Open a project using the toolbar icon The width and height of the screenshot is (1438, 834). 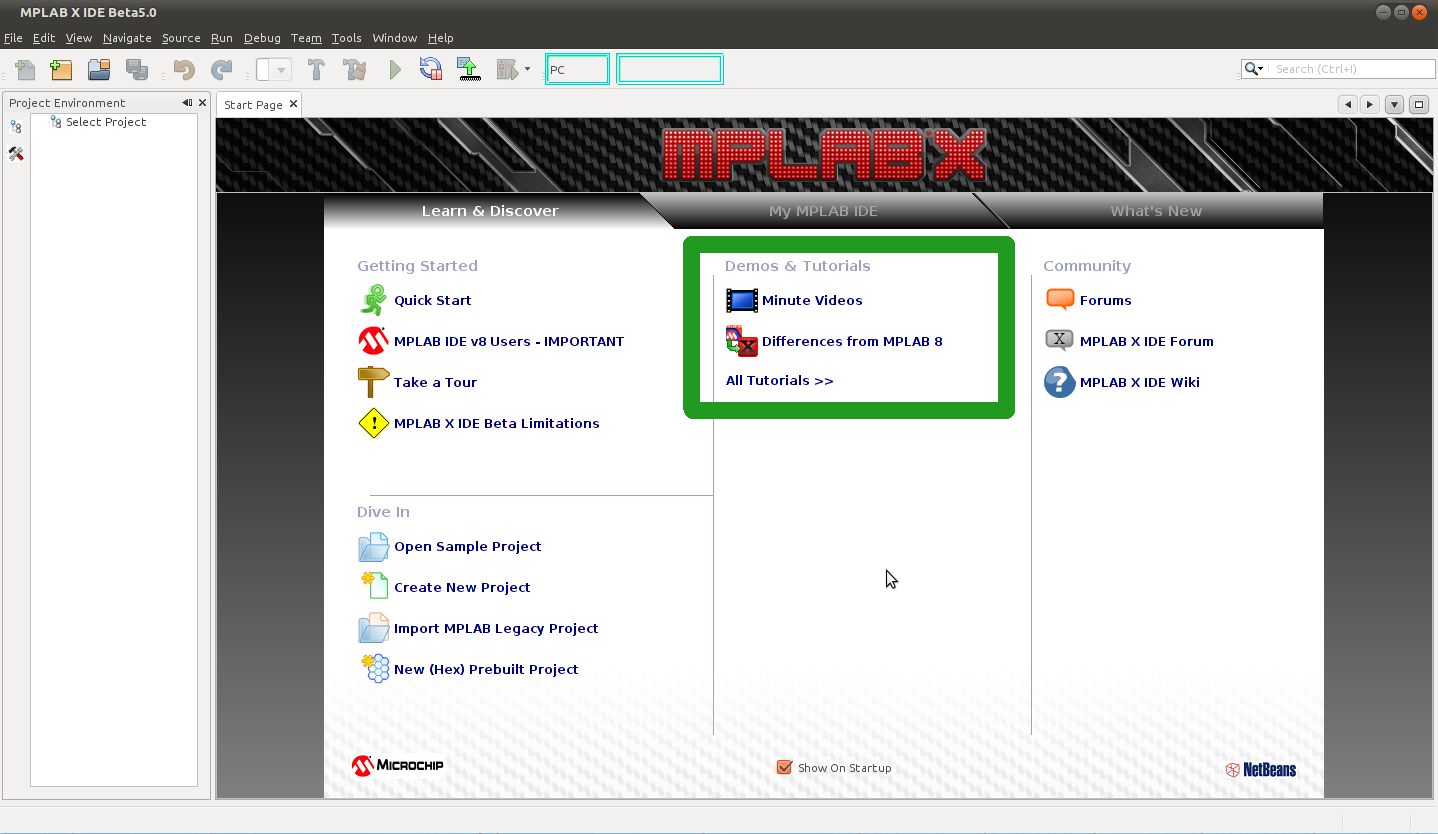click(x=99, y=69)
